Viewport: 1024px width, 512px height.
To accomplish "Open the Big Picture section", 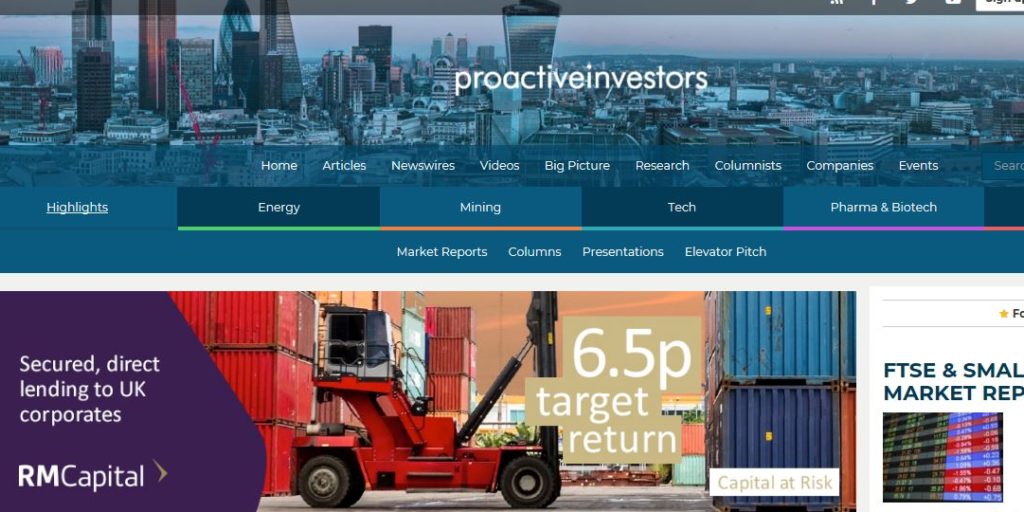I will tap(577, 166).
